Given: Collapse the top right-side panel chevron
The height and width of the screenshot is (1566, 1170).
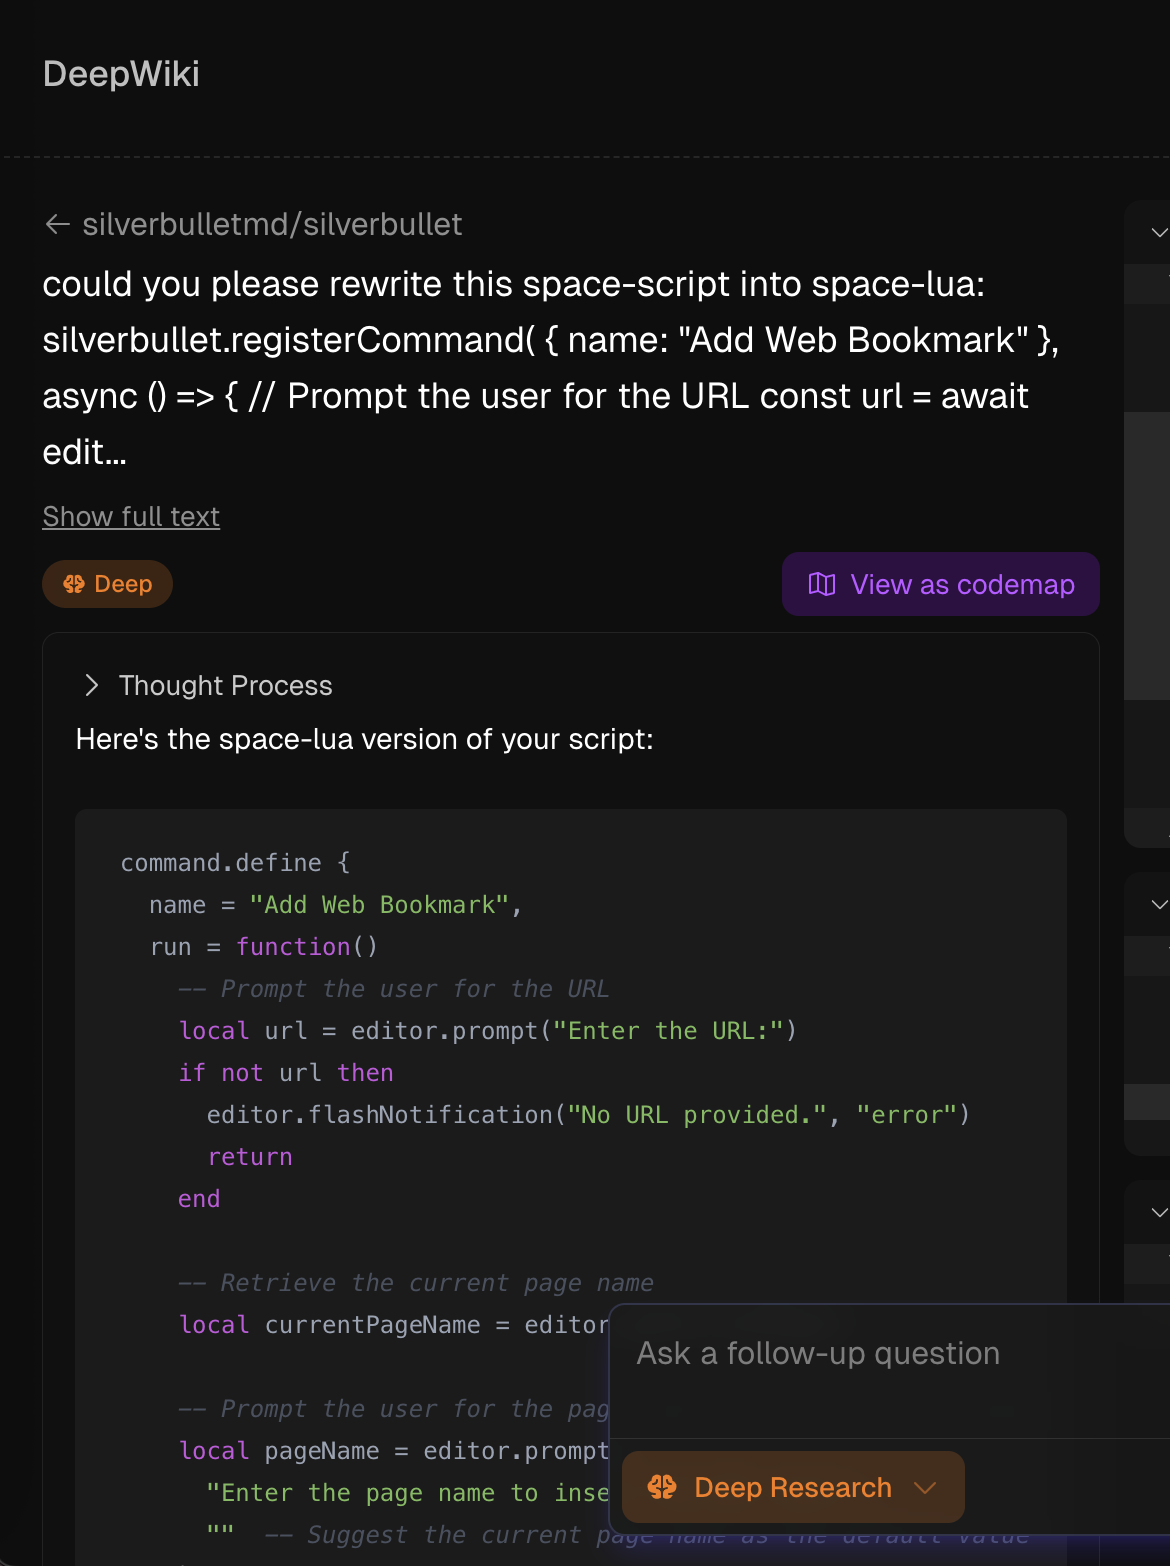Looking at the screenshot, I should 1158,233.
